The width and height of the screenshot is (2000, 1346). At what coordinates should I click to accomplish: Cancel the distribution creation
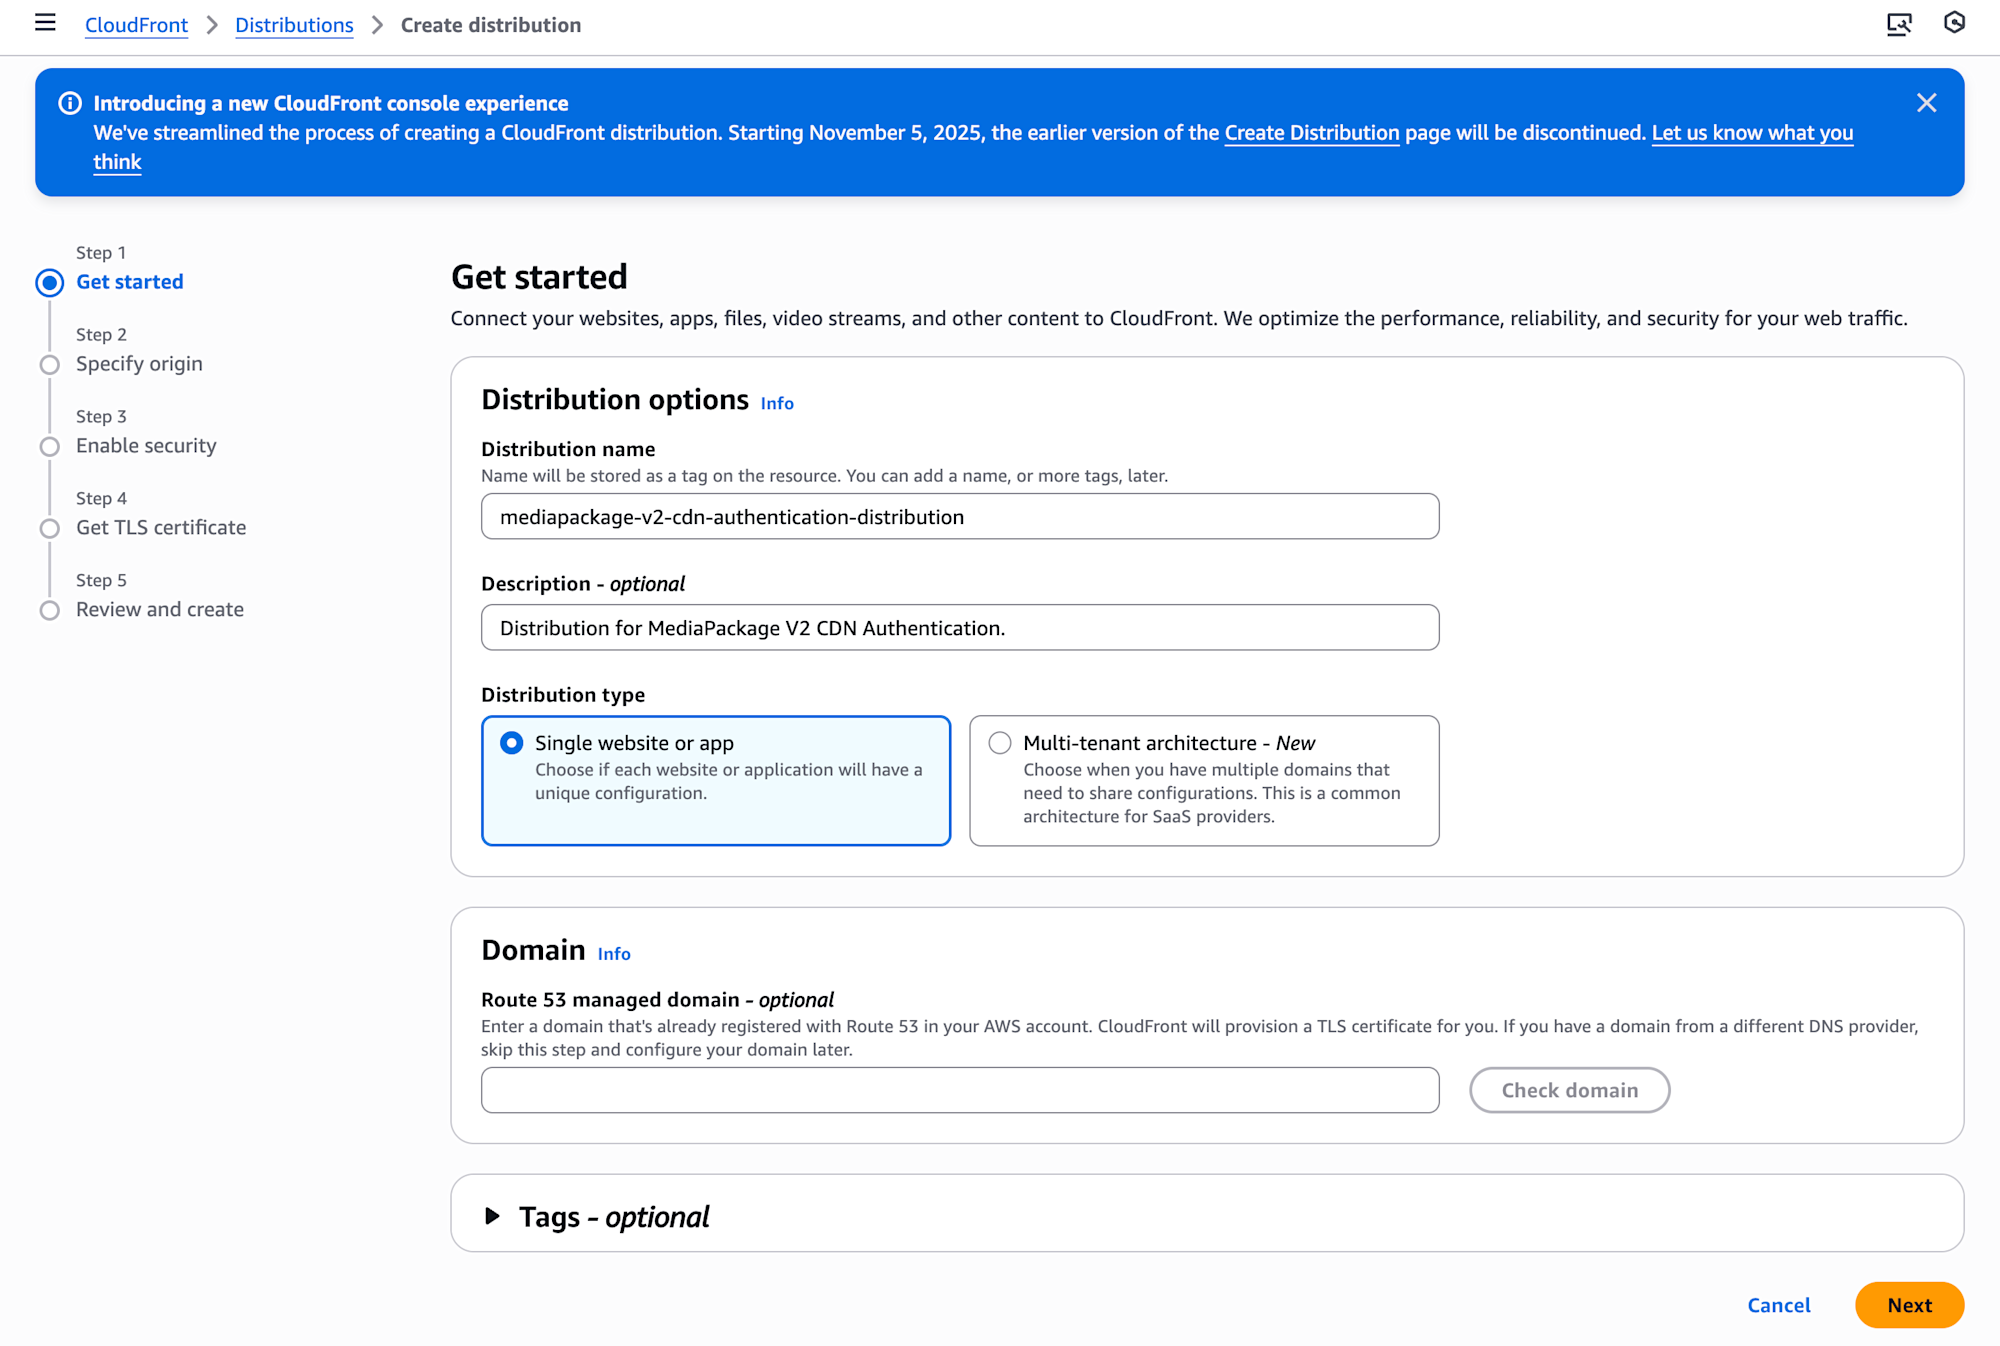point(1779,1305)
